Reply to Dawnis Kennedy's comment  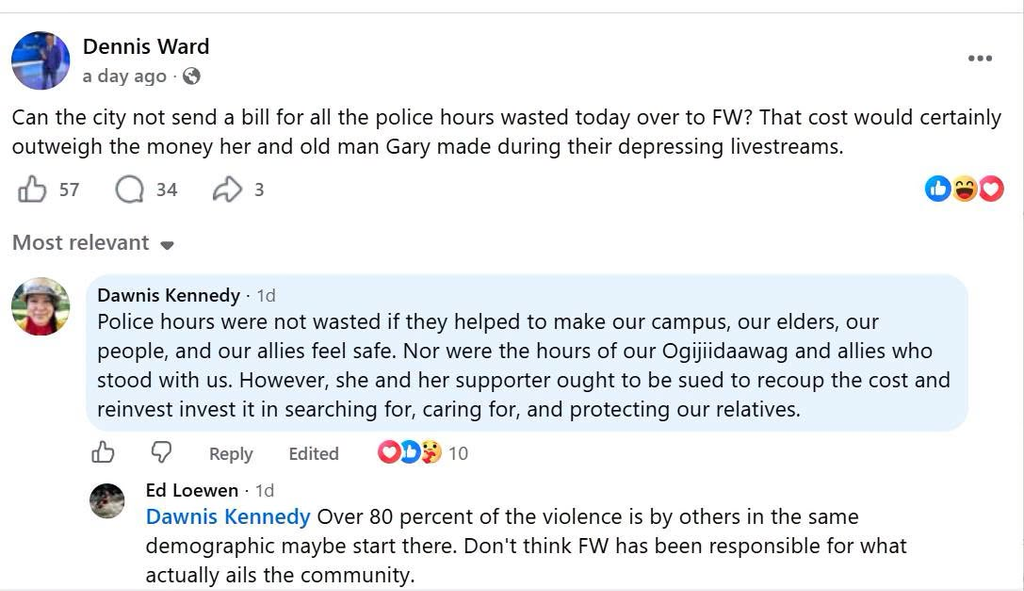click(231, 454)
